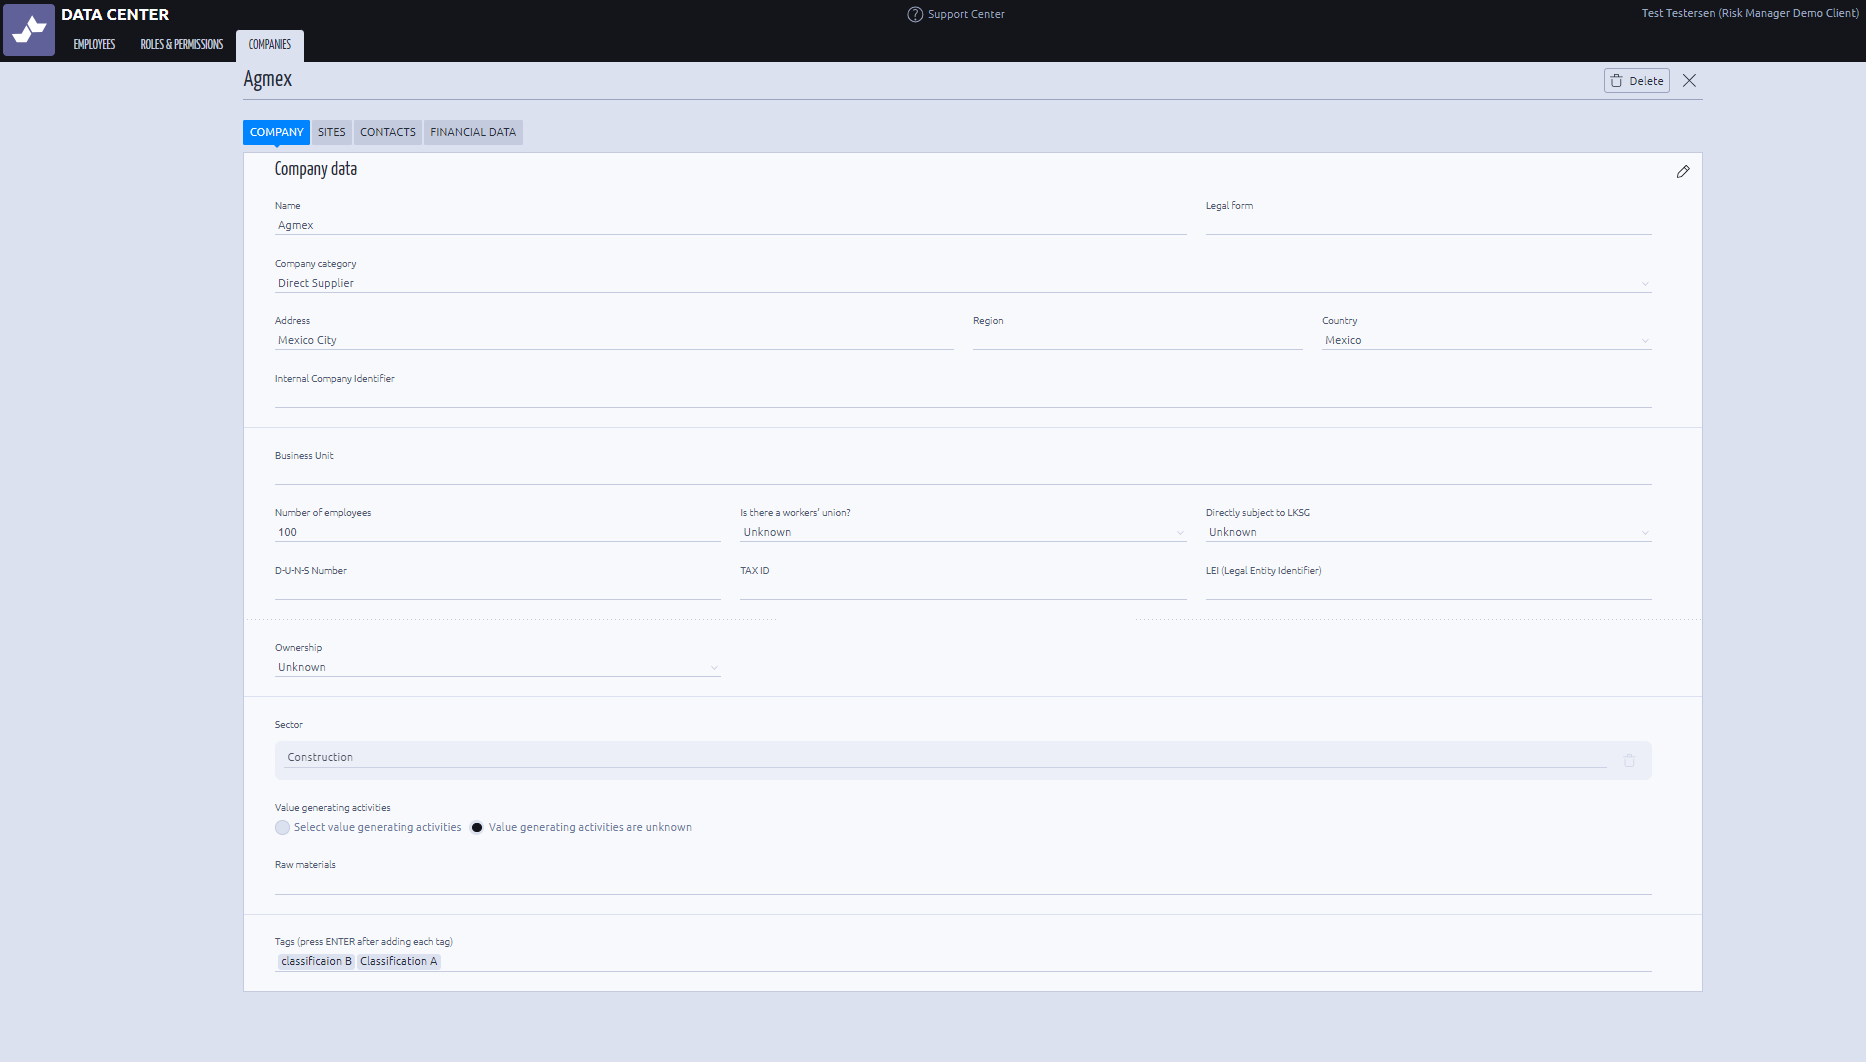The image size is (1866, 1062).
Task: Click the Business Unit field
Action: coord(963,475)
